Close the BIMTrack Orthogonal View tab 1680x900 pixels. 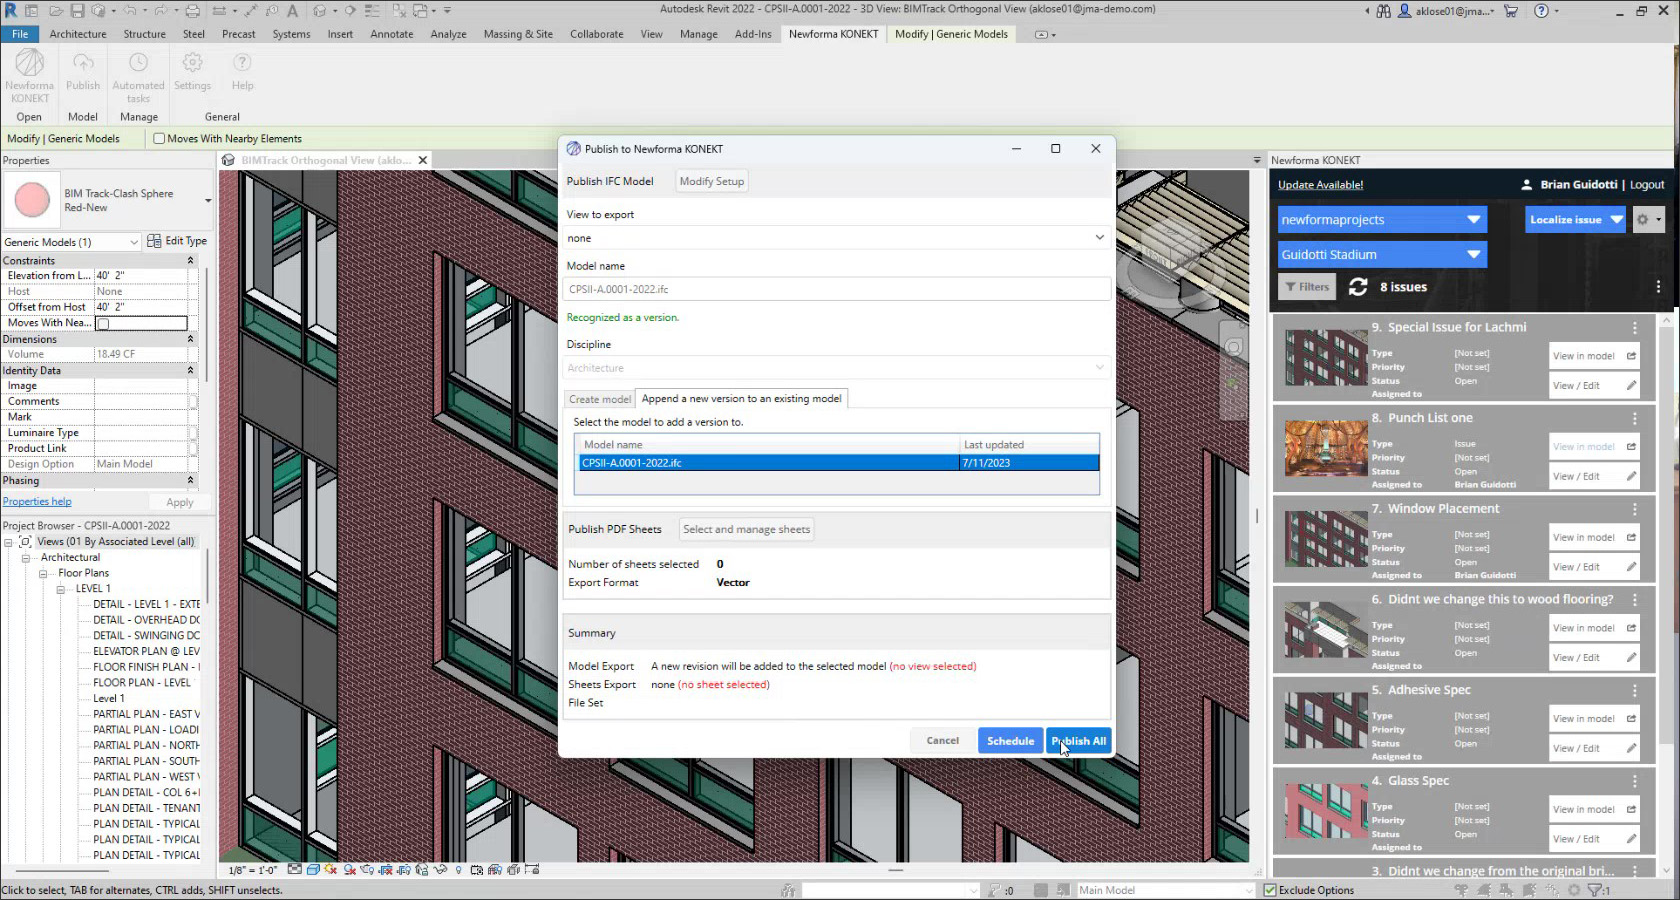click(x=423, y=160)
